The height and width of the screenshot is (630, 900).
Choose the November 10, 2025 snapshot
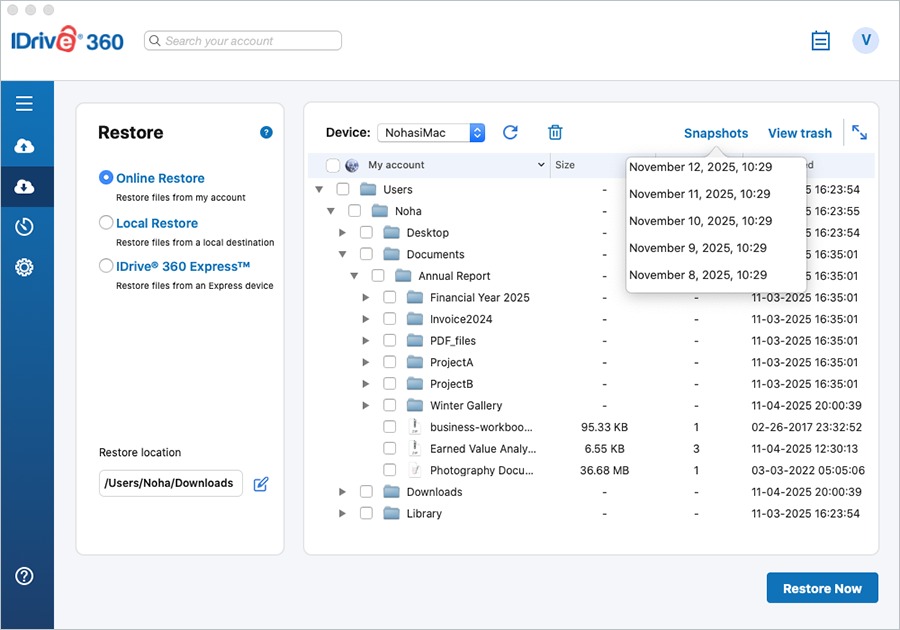pyautogui.click(x=700, y=221)
